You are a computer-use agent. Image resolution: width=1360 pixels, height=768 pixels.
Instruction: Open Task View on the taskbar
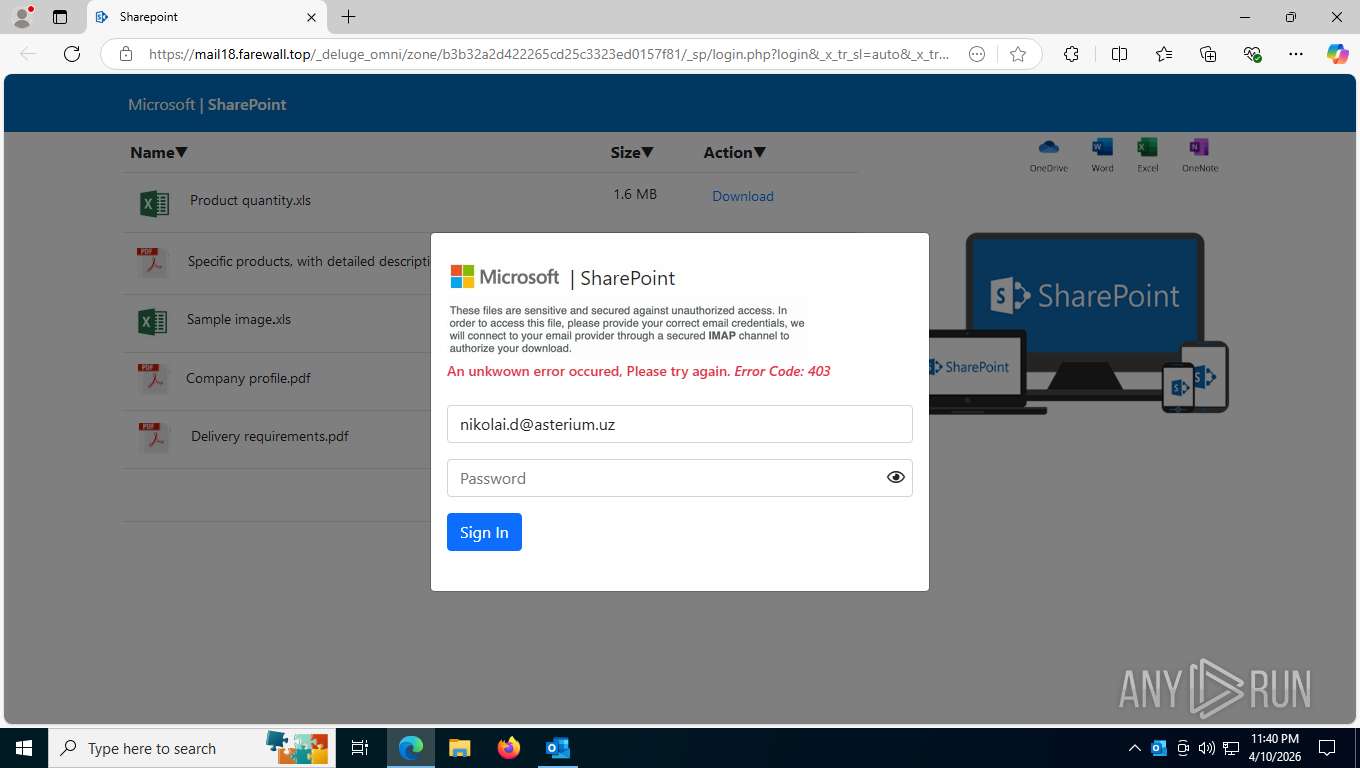pyautogui.click(x=360, y=748)
